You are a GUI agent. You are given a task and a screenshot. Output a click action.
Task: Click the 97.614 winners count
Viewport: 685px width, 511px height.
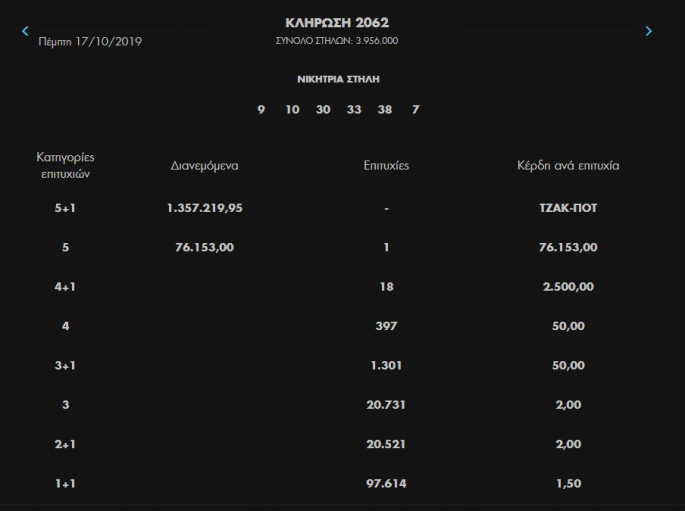click(x=385, y=483)
